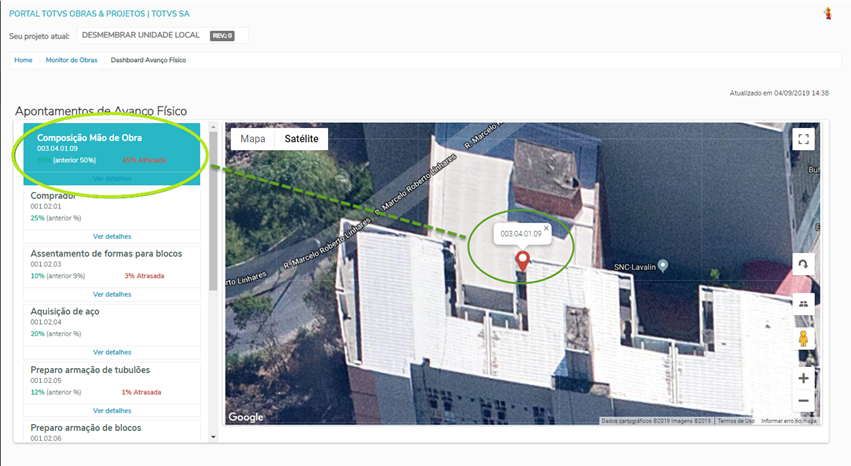The image size is (851, 466).
Task: Toggle the 45-degree tilt view
Action: tap(803, 304)
